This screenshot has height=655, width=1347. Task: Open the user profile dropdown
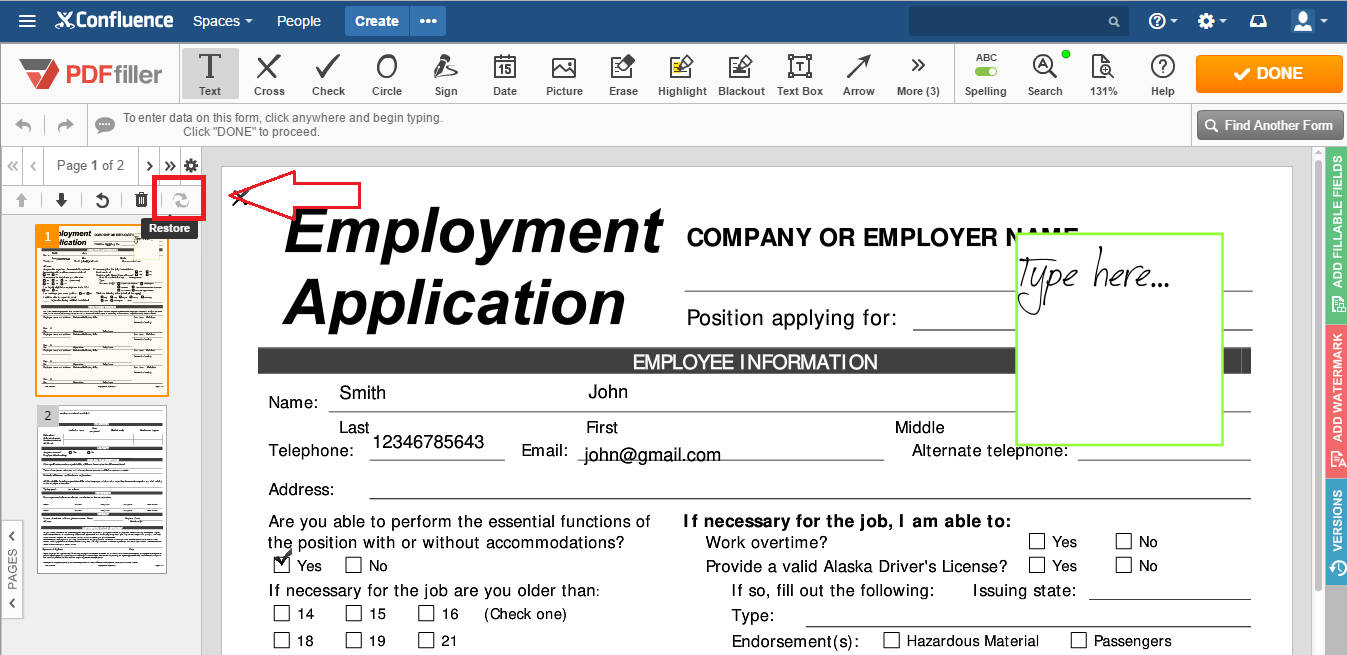point(1309,20)
